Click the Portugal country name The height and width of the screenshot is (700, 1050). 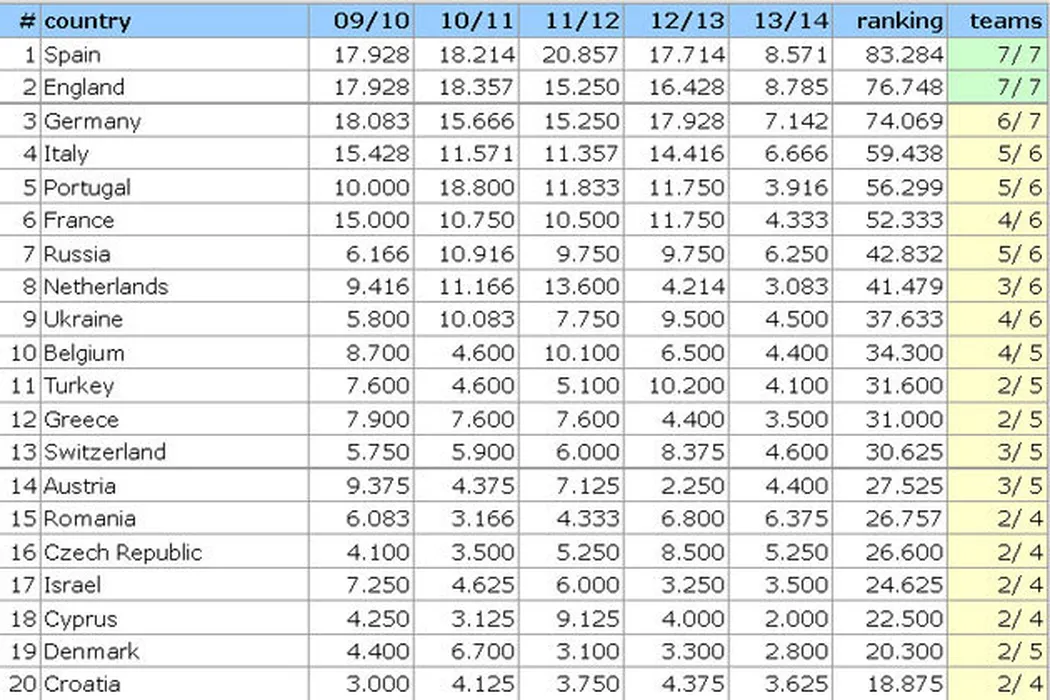87,187
